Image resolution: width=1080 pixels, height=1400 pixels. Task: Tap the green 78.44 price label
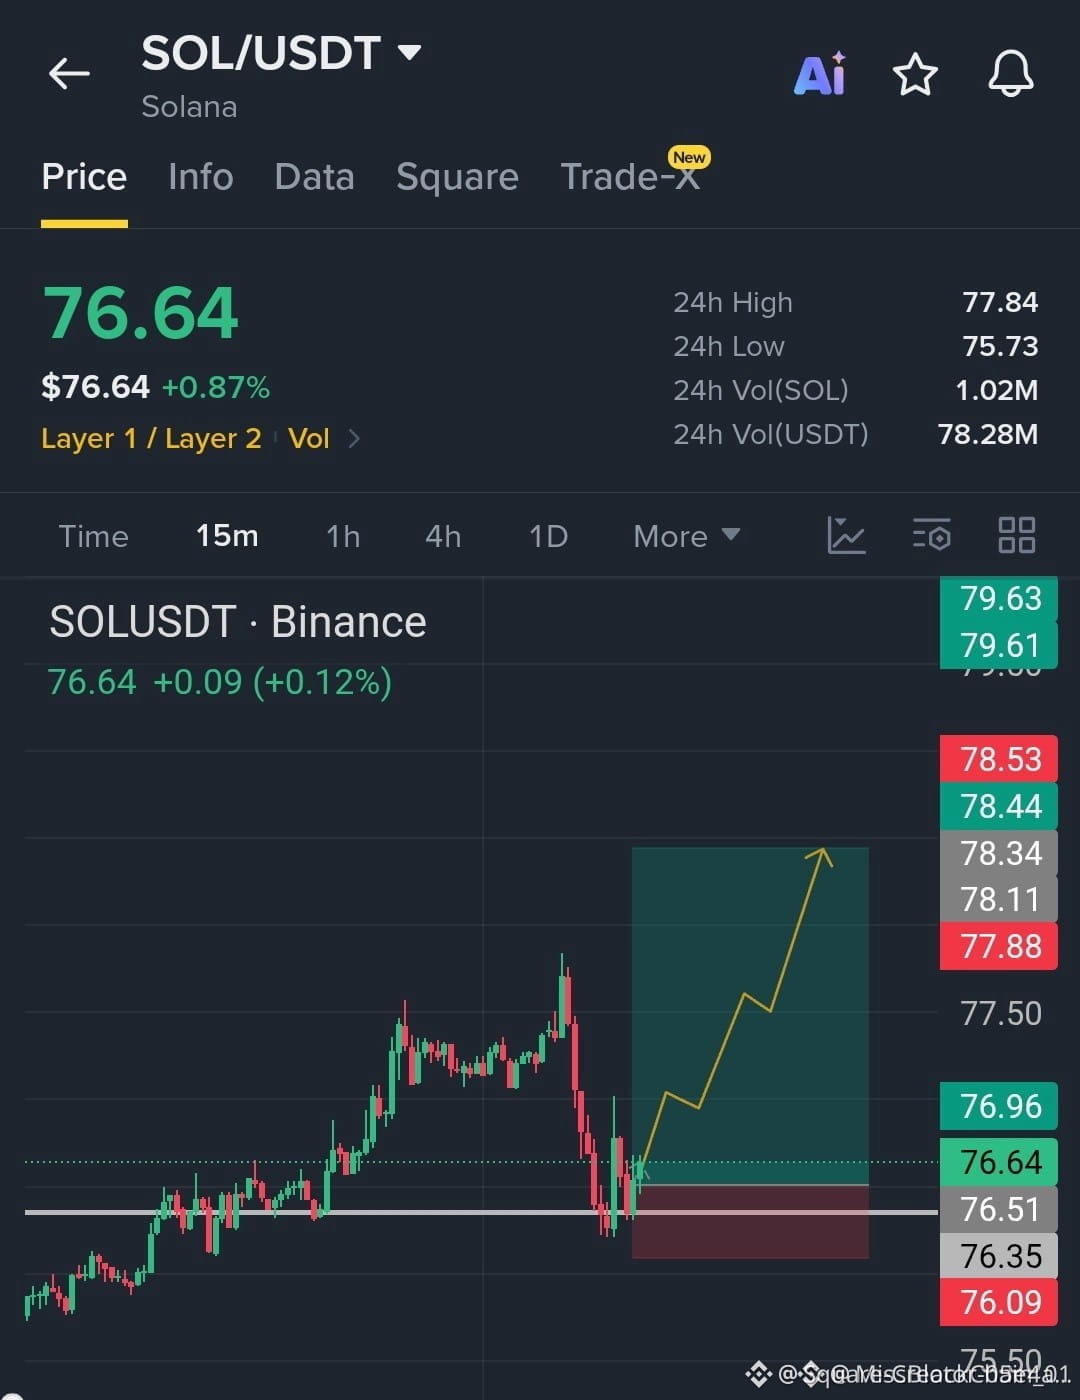(999, 806)
